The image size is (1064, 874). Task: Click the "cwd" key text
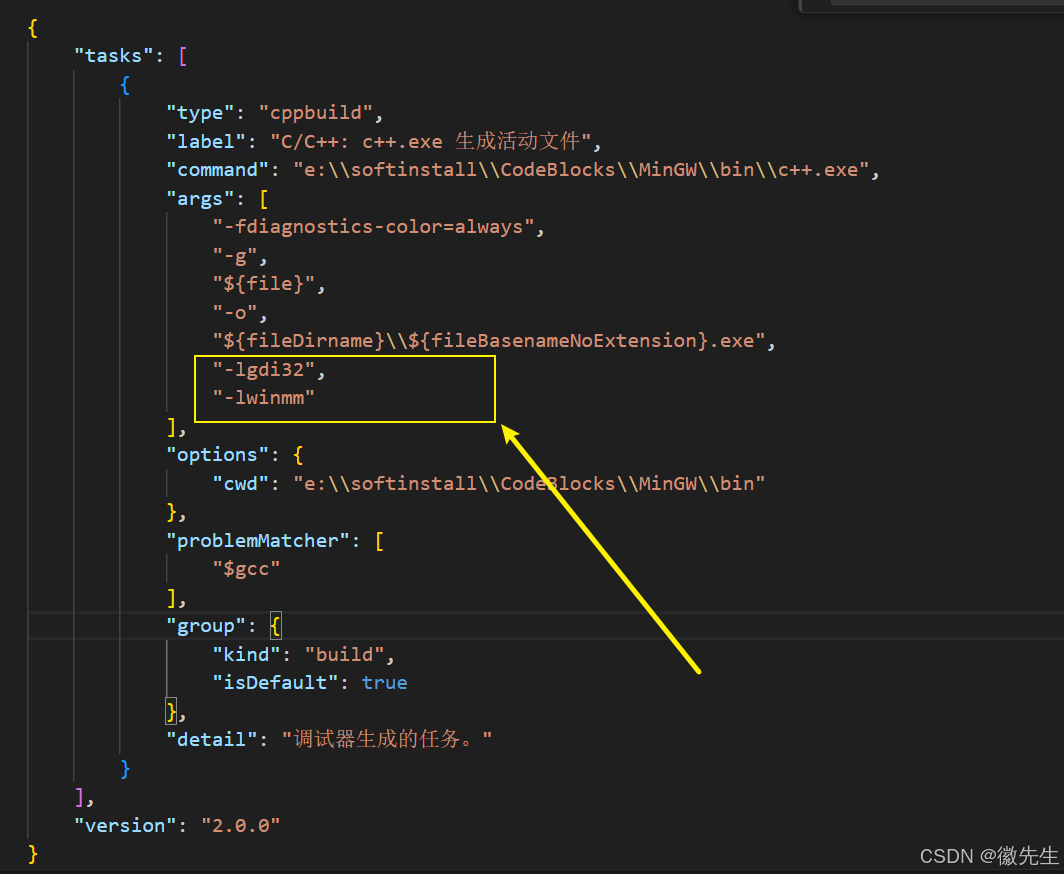click(x=241, y=484)
